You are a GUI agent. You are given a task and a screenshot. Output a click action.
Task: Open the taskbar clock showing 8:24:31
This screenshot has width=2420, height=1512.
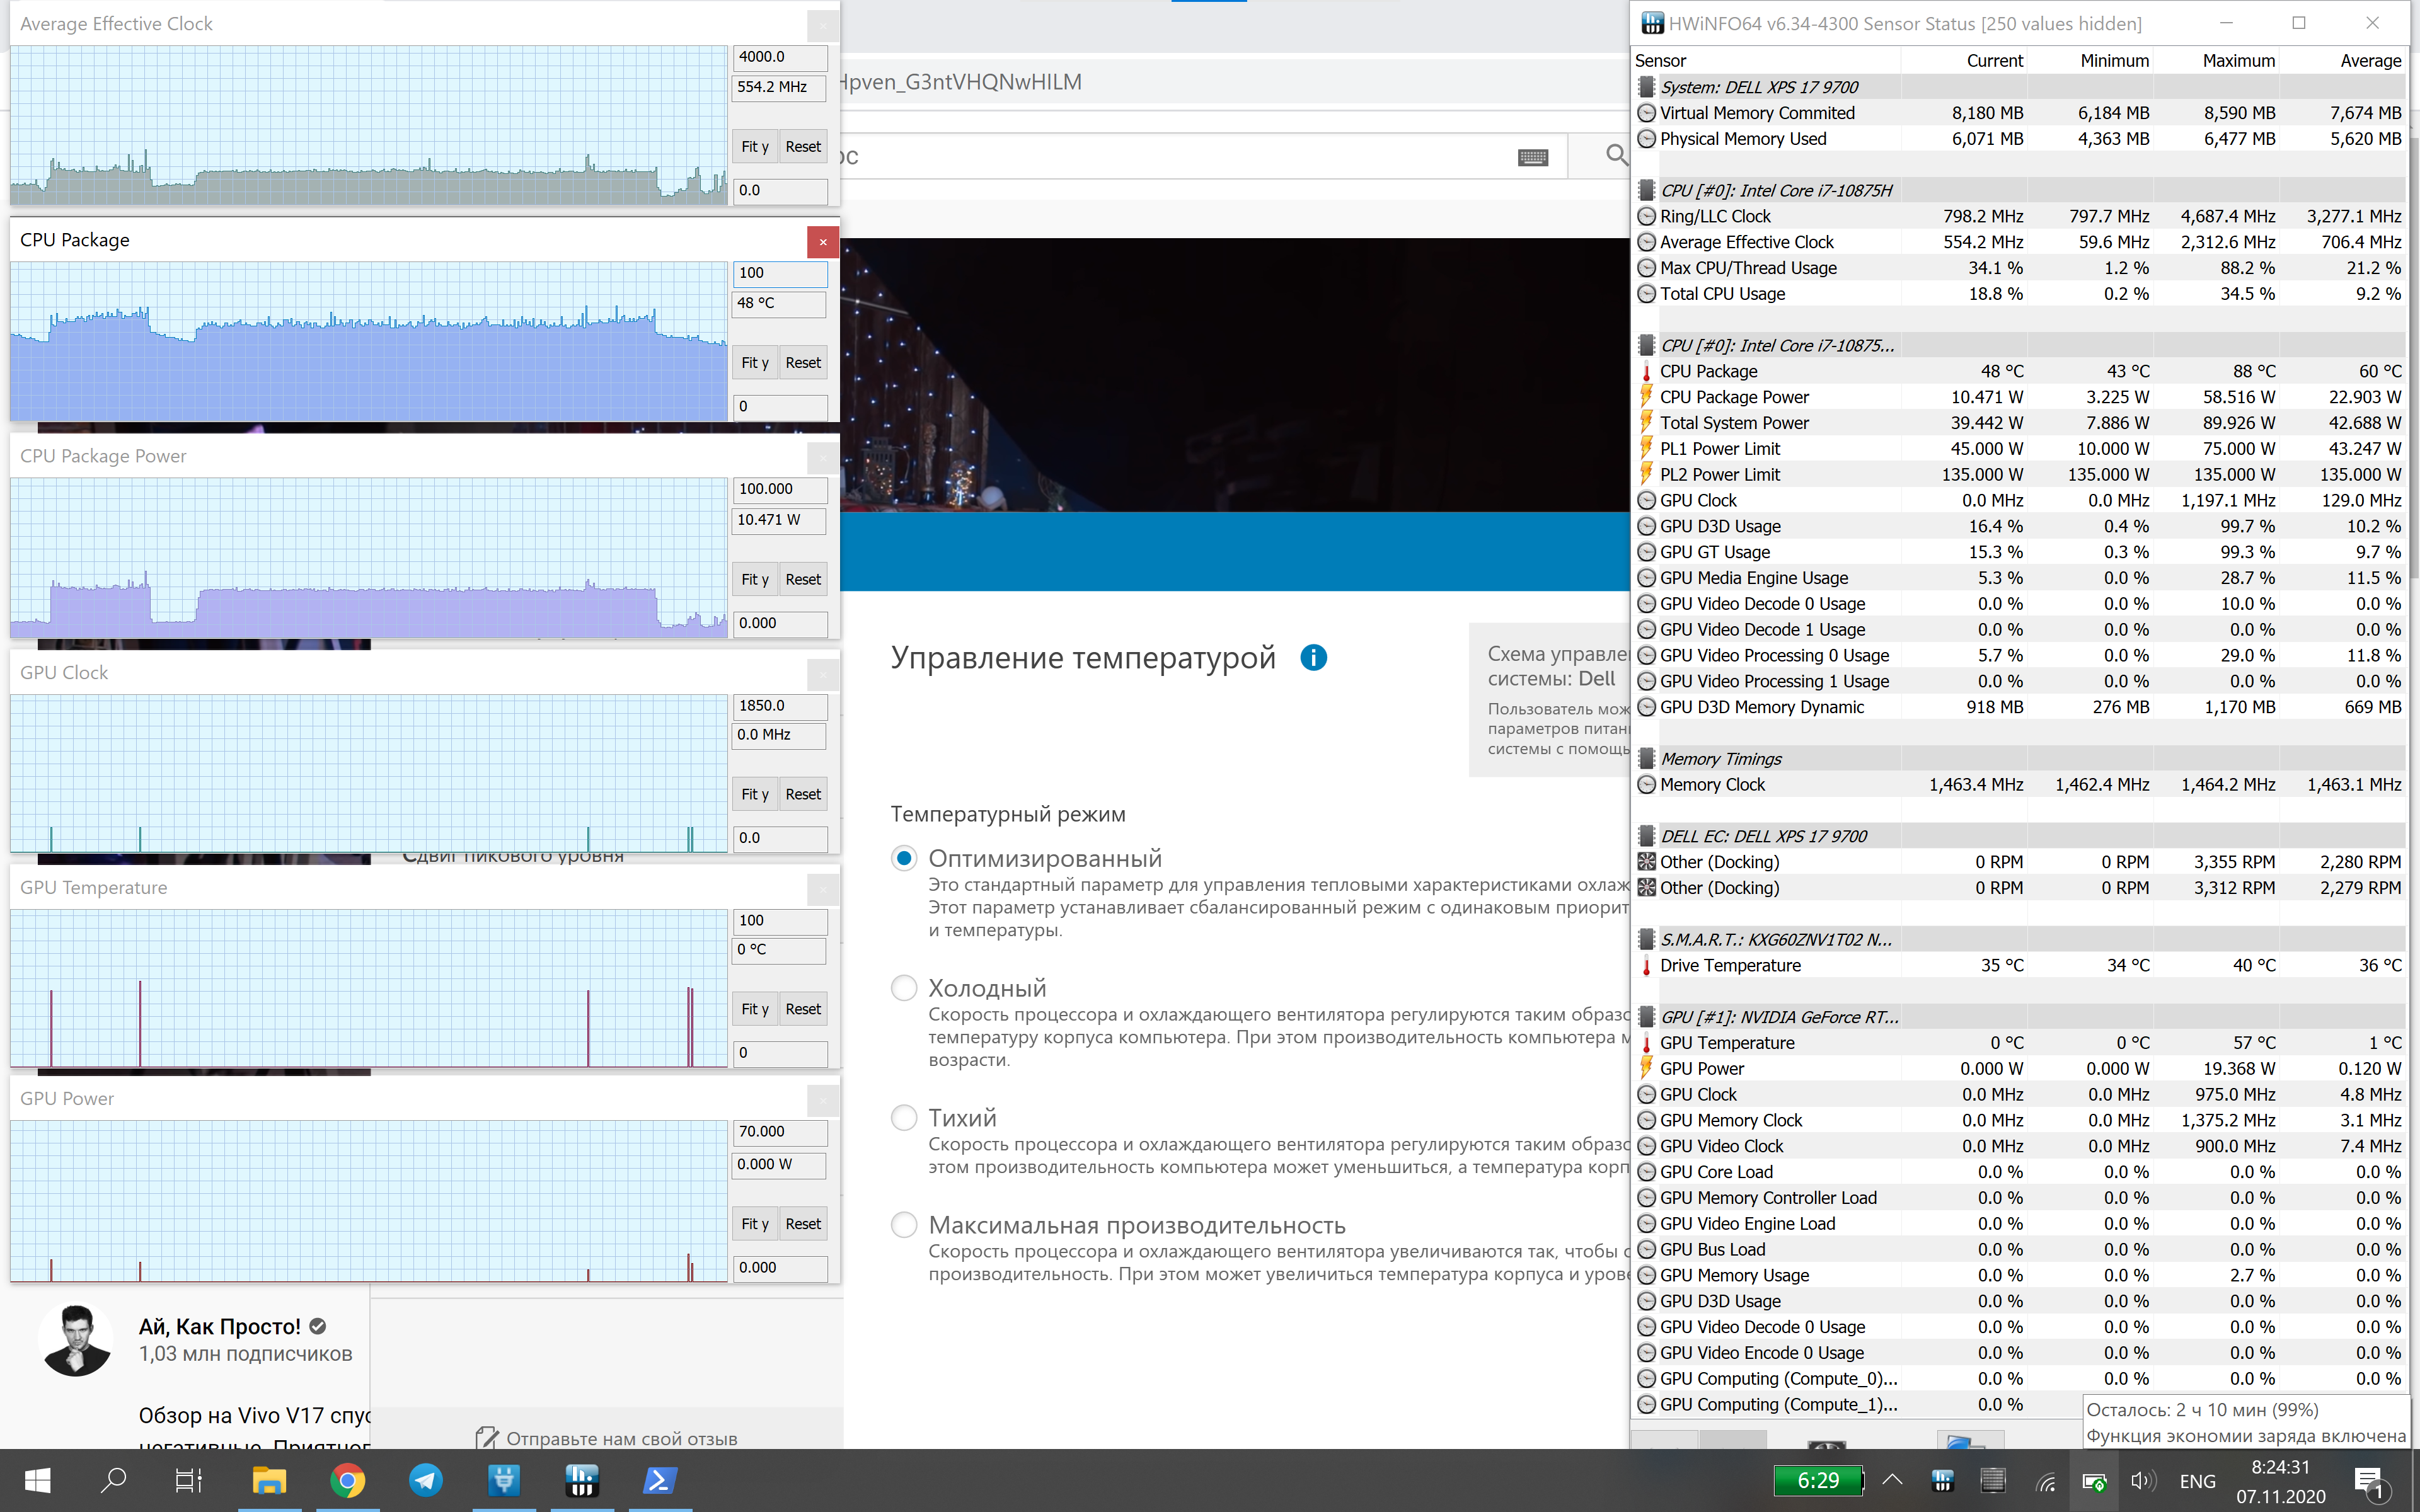coord(2281,1481)
